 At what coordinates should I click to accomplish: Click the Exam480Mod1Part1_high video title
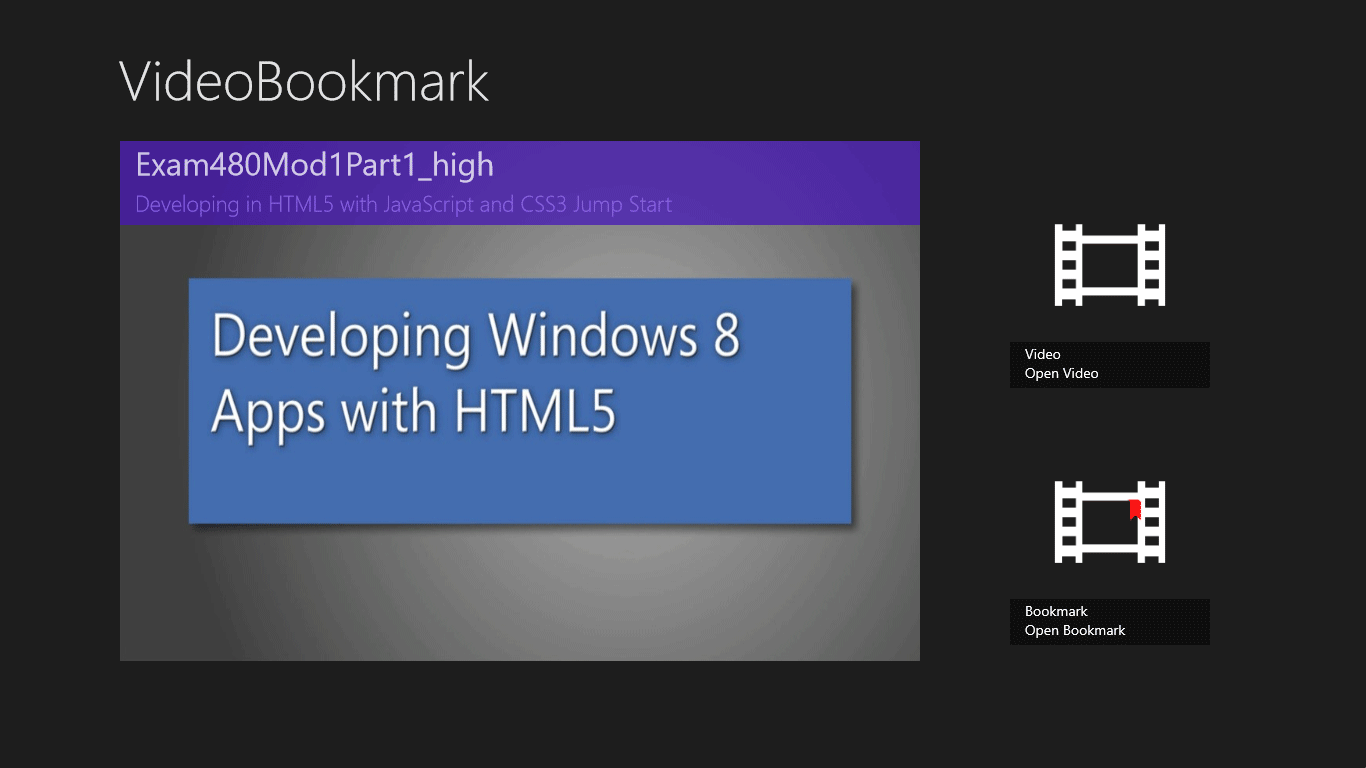[314, 165]
